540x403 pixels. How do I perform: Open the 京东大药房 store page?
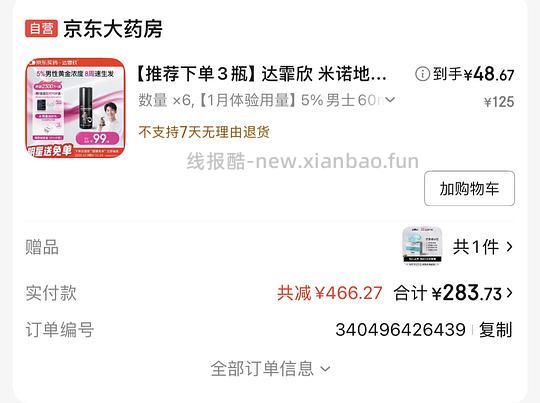(x=113, y=29)
